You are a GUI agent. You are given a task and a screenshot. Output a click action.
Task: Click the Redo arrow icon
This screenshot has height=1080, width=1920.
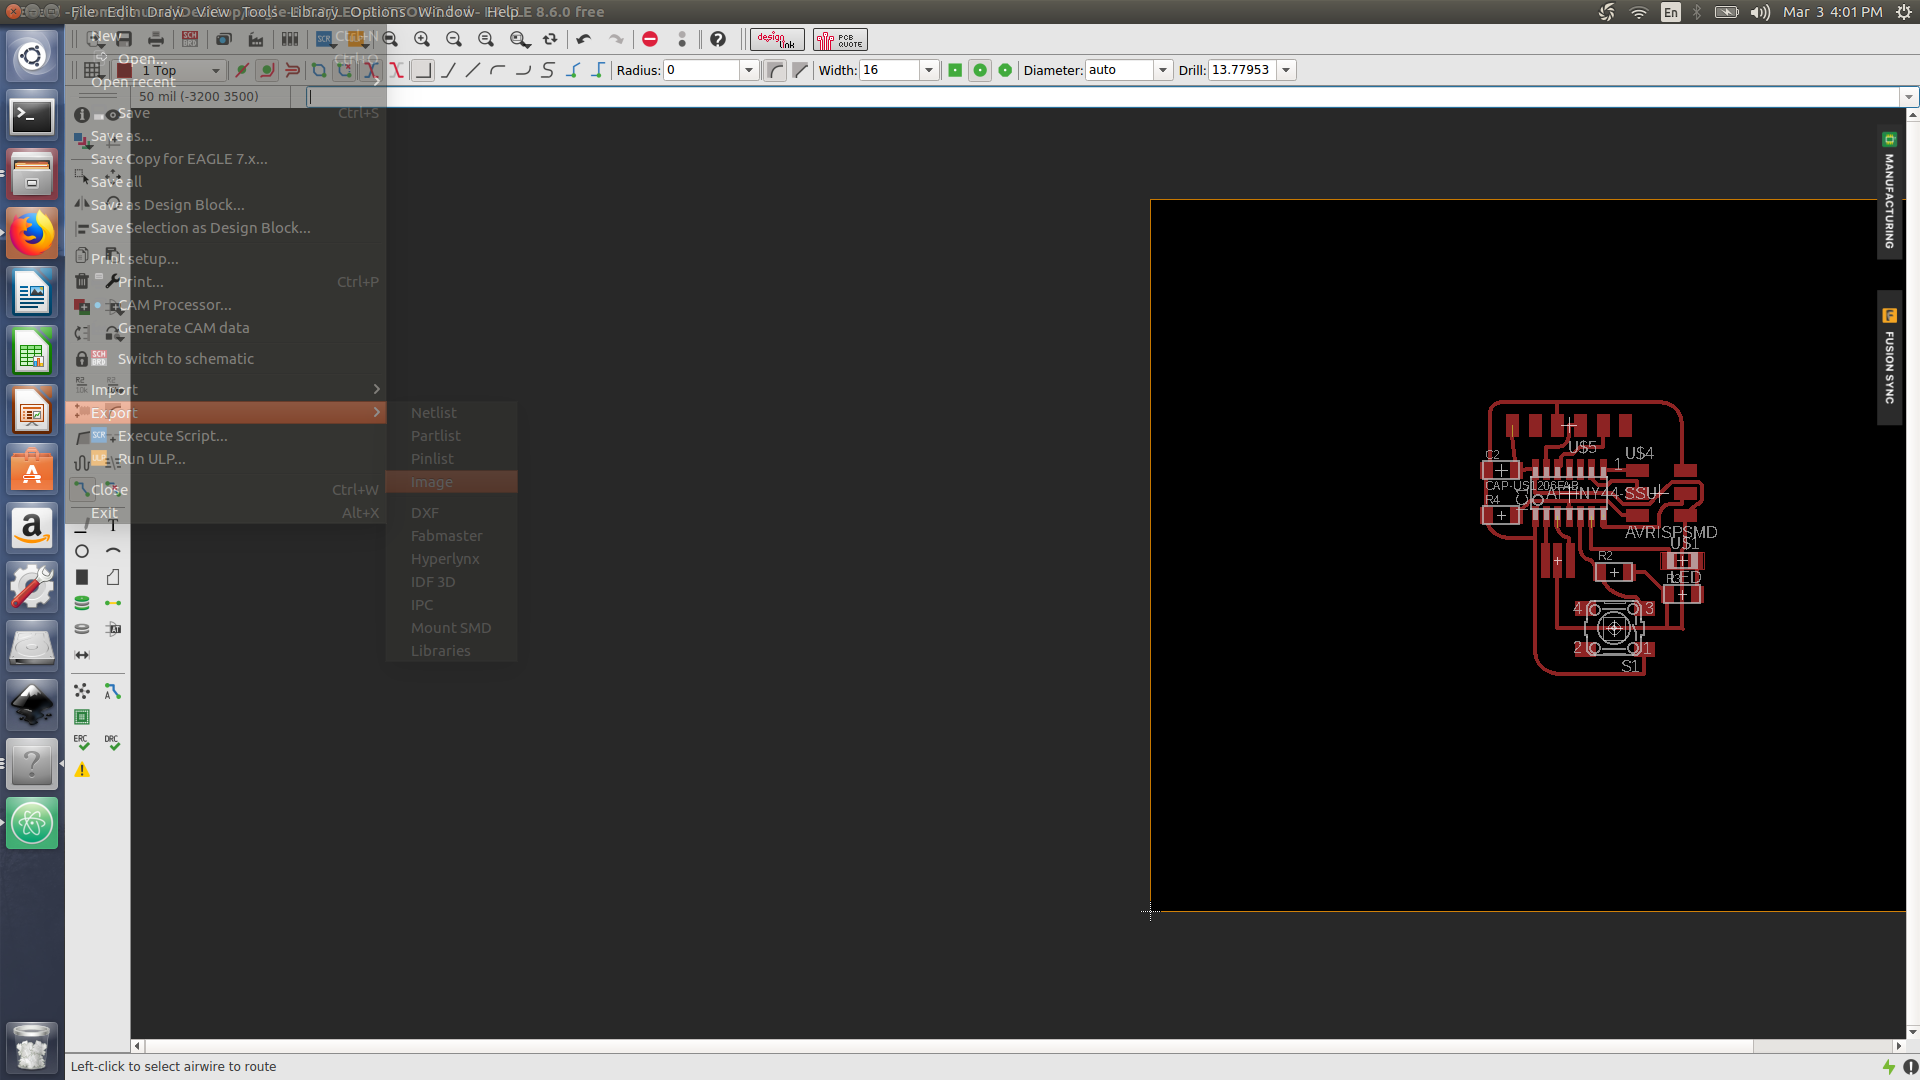click(616, 39)
